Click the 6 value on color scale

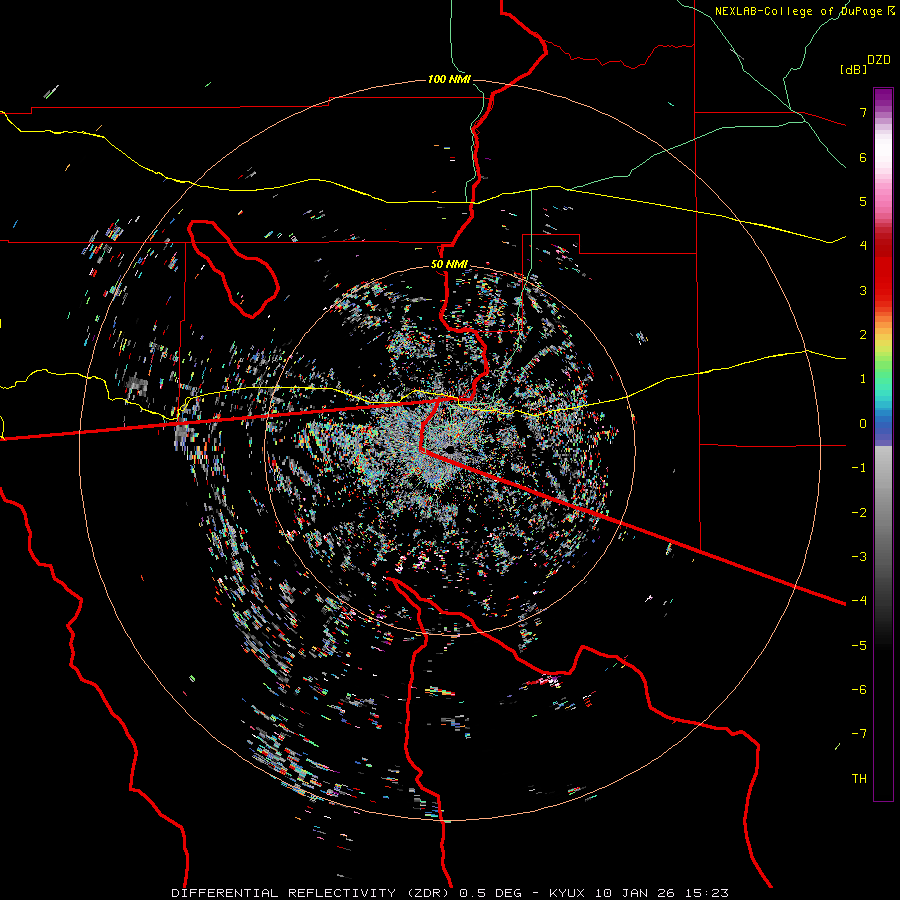[x=863, y=157]
